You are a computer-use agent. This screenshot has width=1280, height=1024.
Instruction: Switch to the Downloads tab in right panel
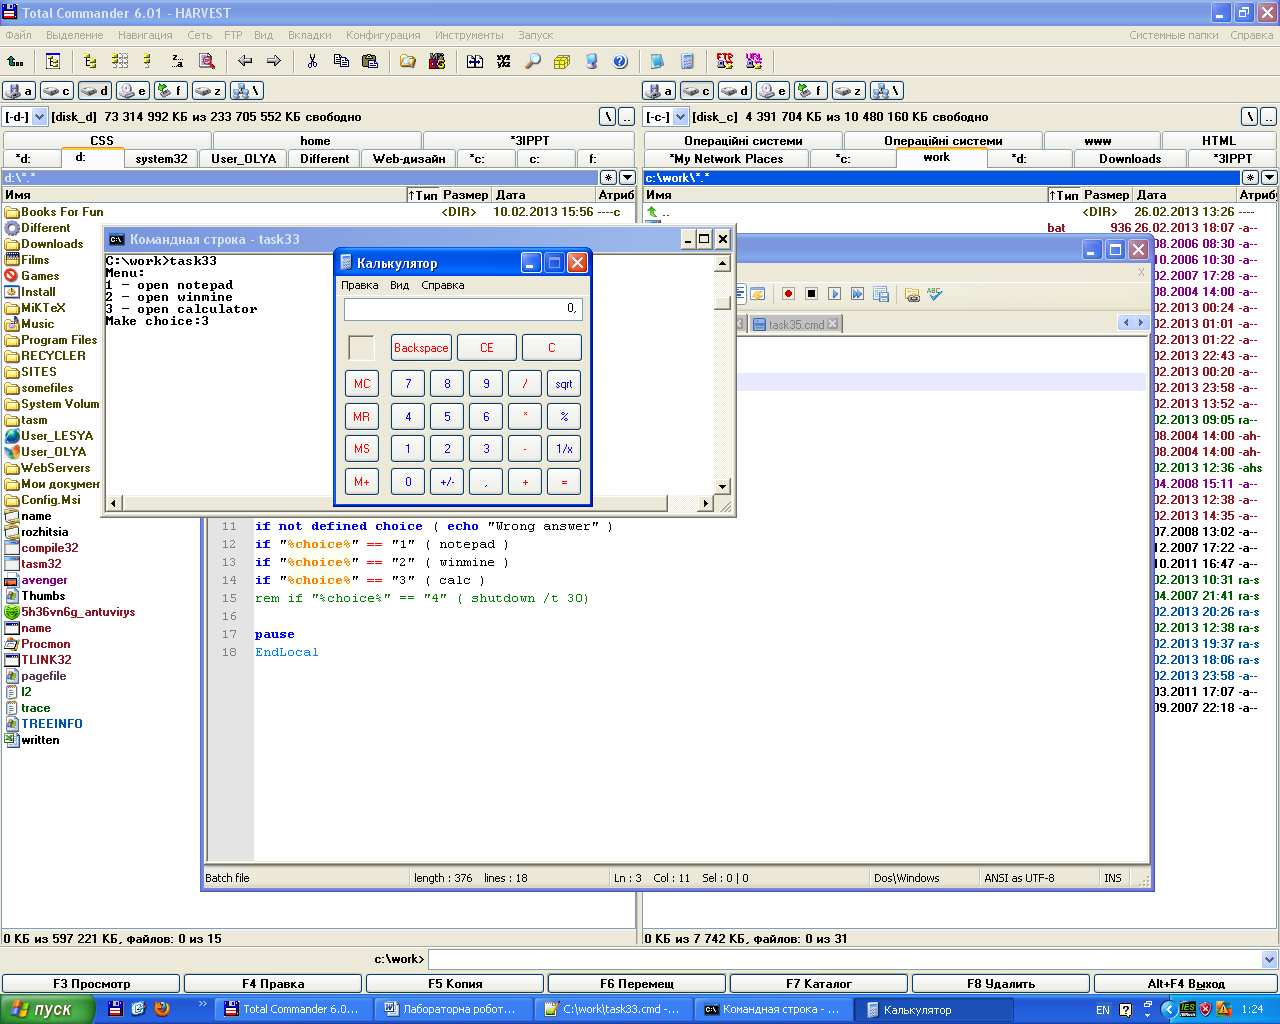[1130, 158]
